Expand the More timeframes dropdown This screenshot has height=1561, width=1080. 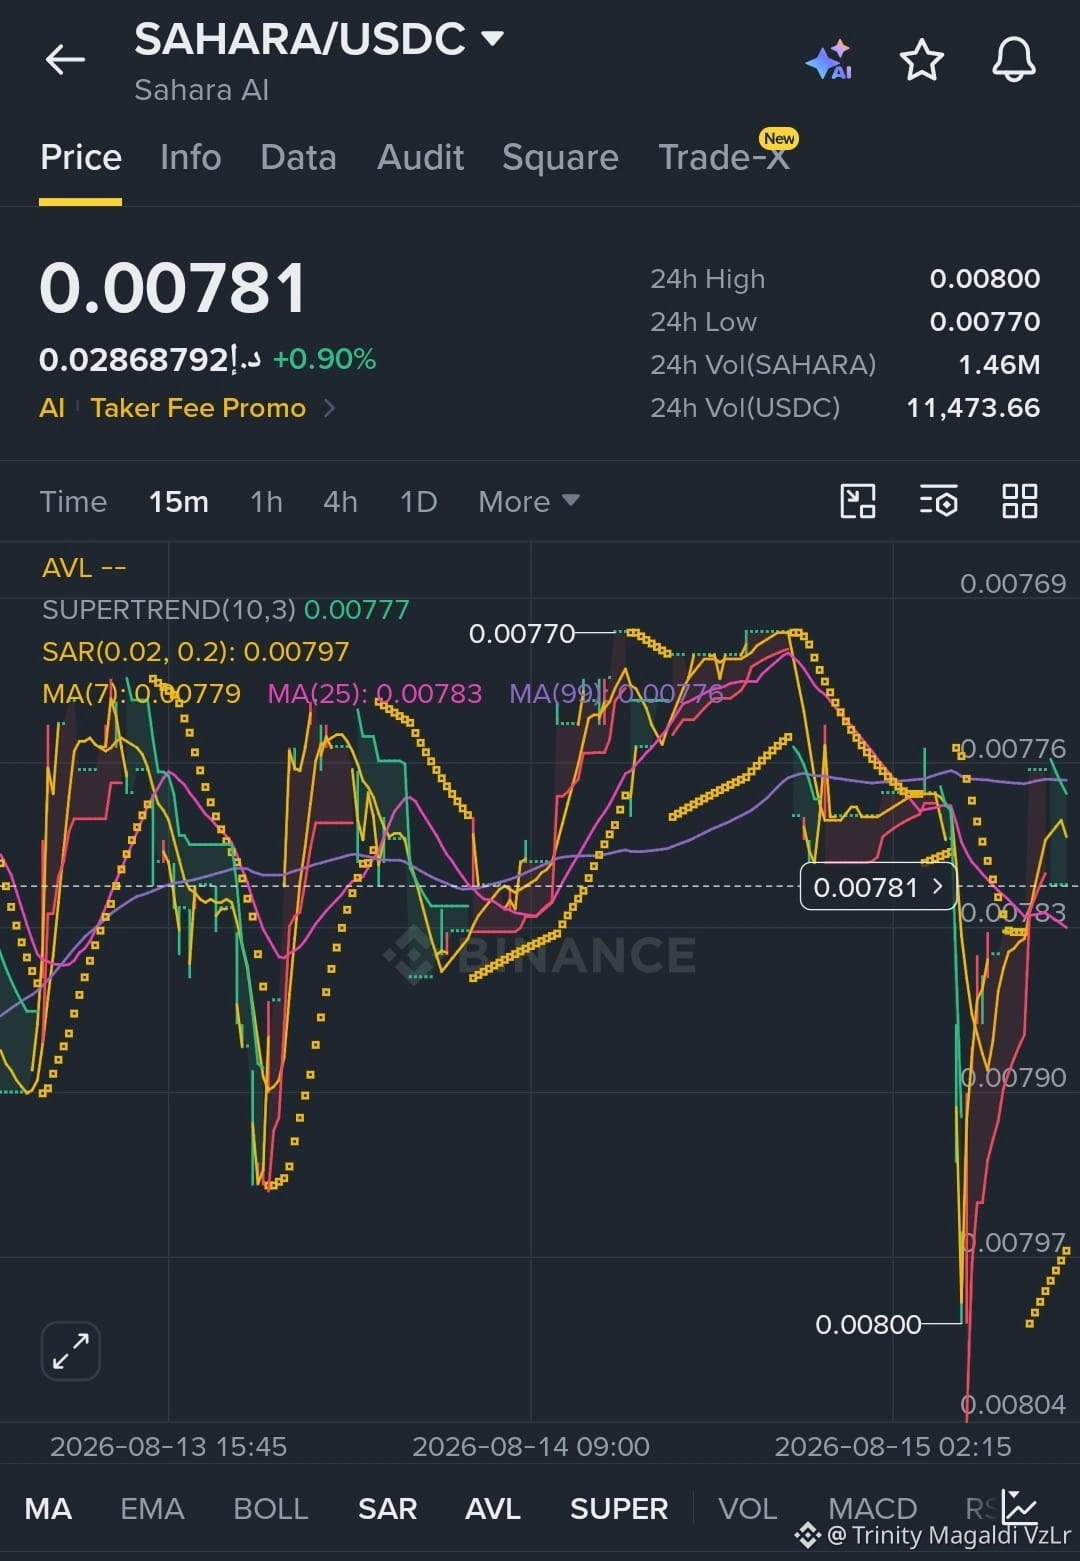pos(529,501)
